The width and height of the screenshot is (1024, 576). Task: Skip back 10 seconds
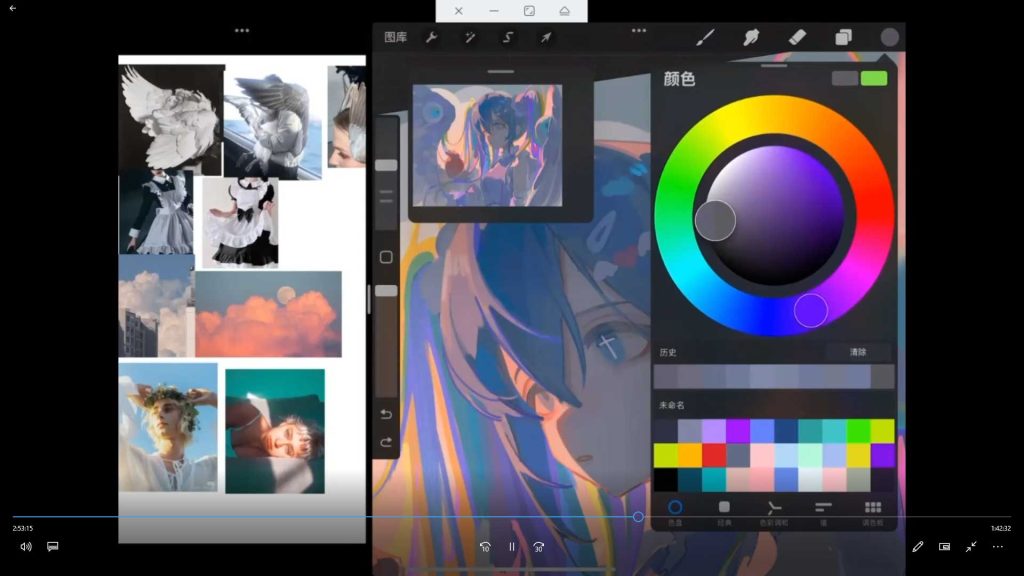pos(485,547)
